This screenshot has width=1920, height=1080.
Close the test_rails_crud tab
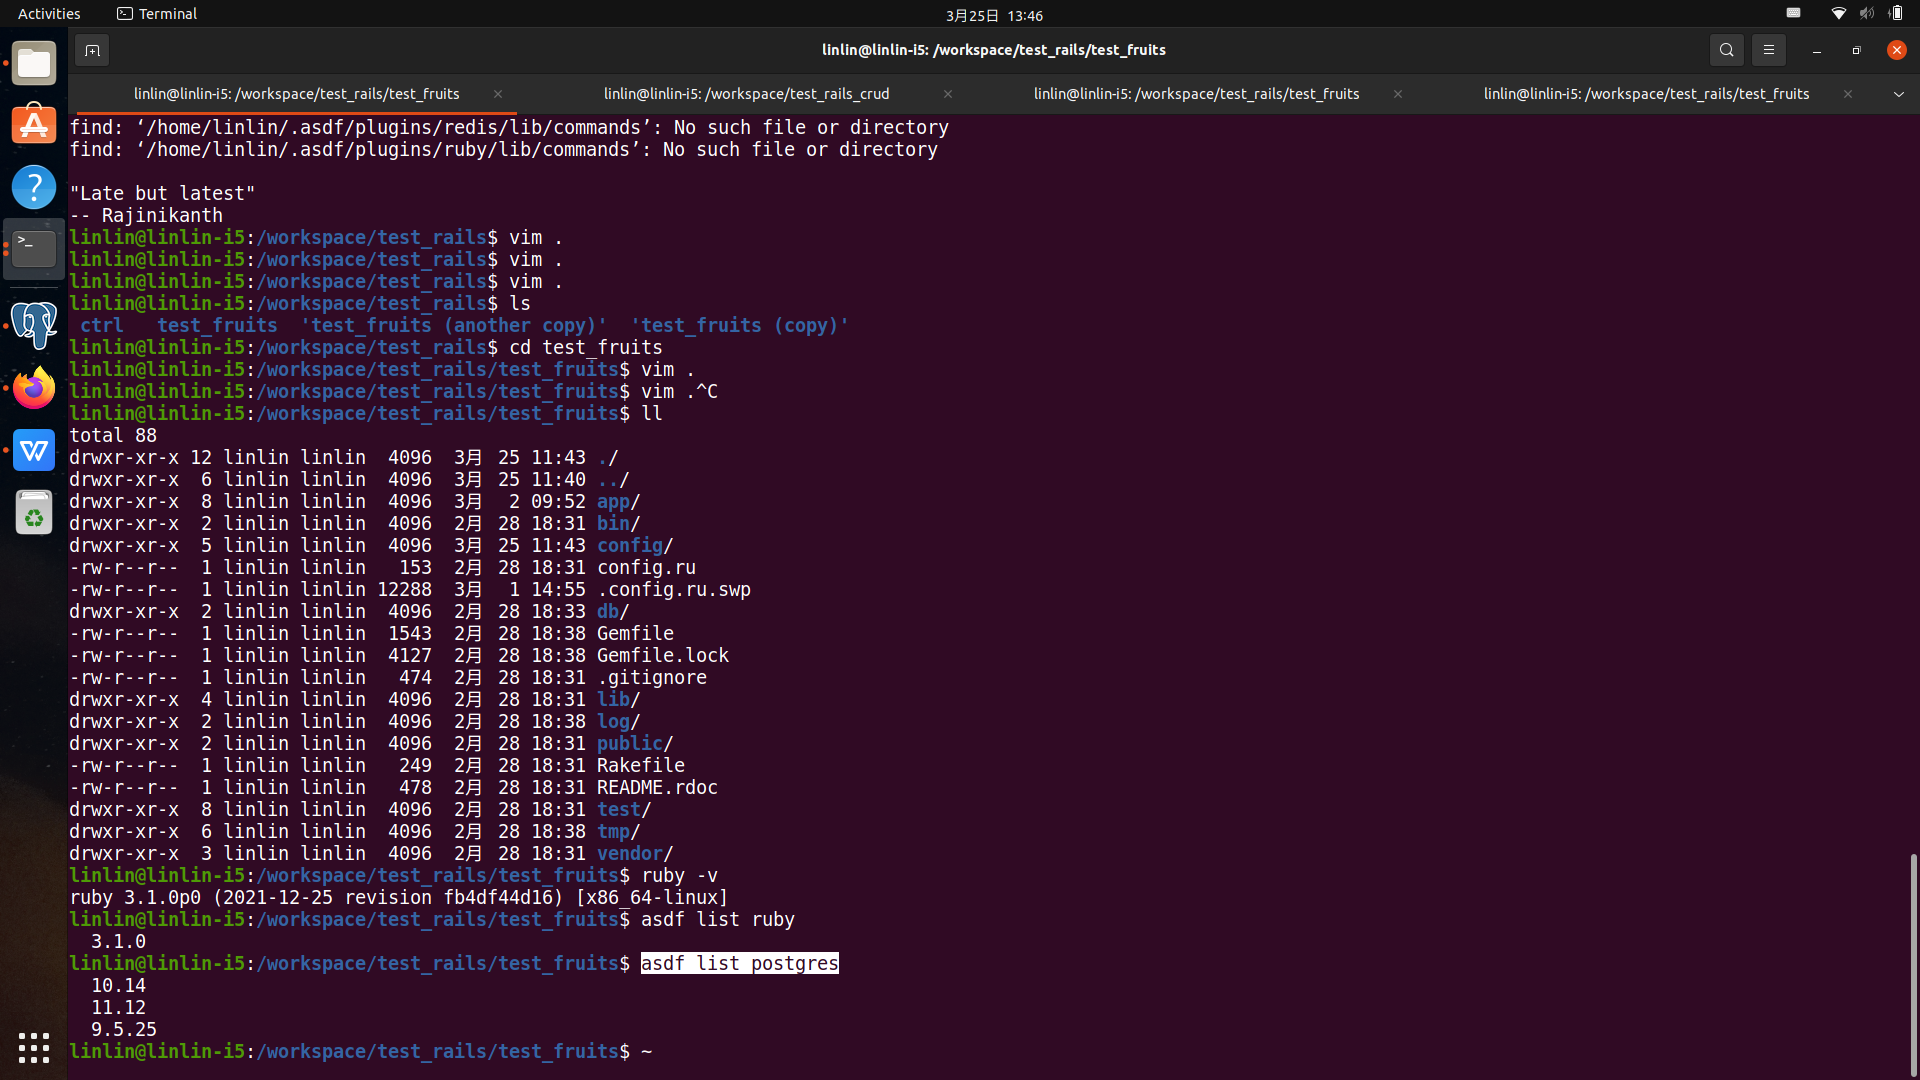(x=947, y=94)
